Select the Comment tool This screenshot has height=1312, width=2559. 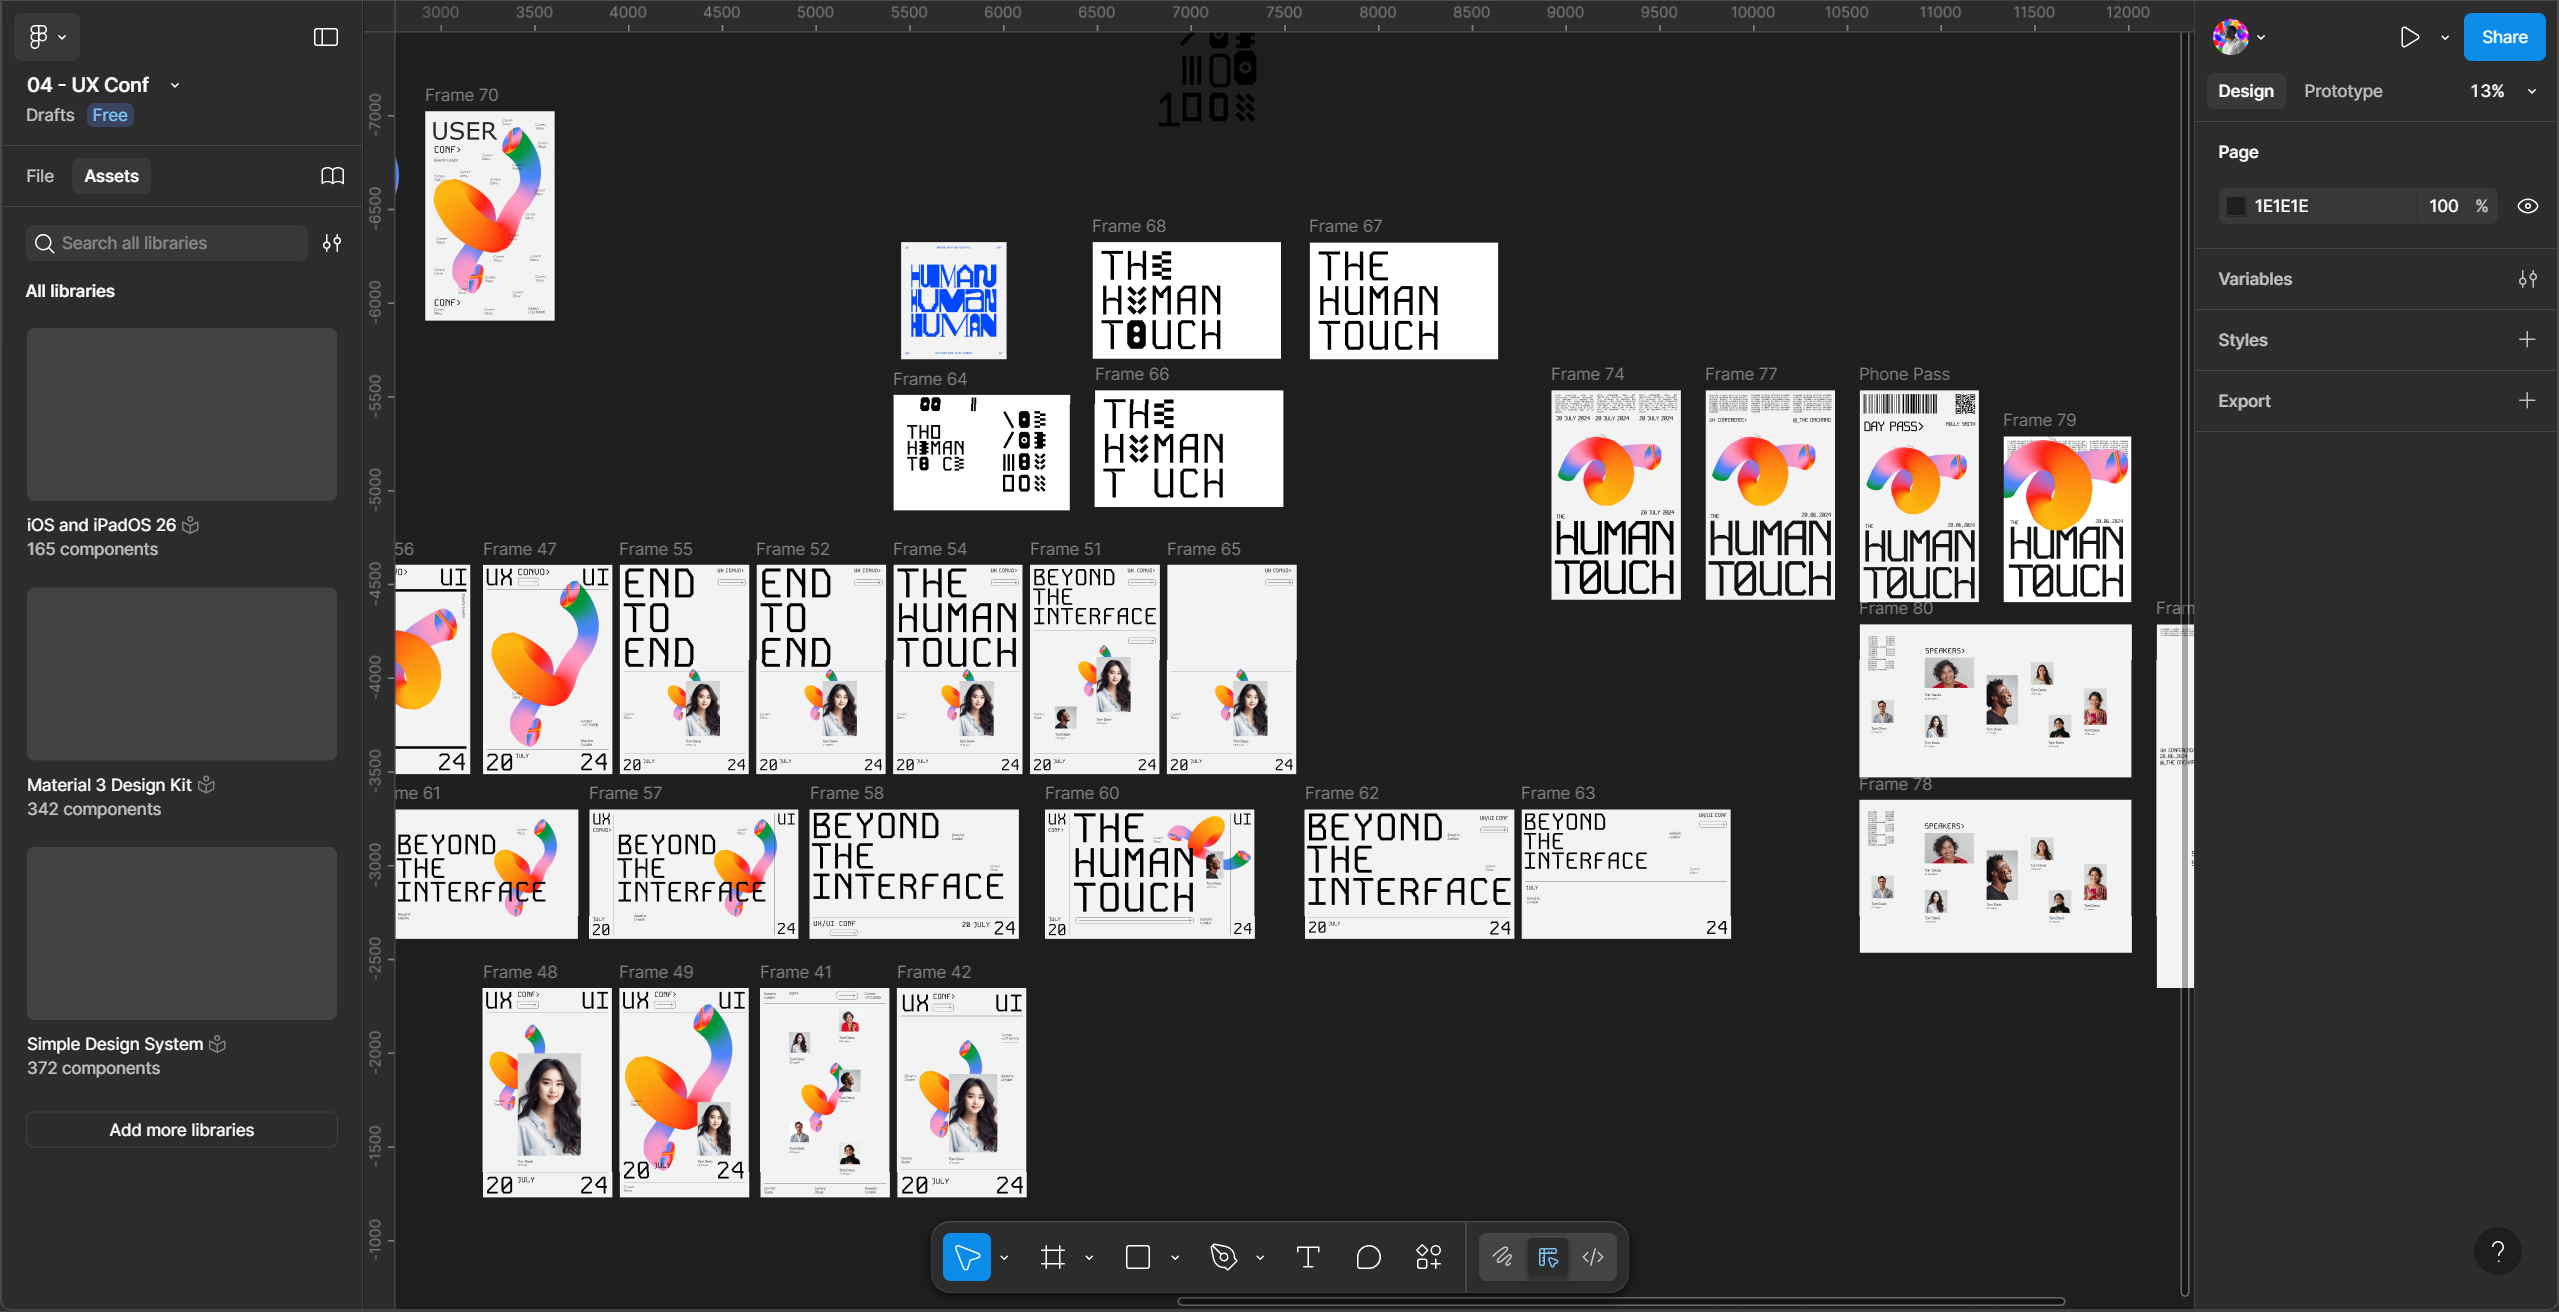pyautogui.click(x=1368, y=1257)
